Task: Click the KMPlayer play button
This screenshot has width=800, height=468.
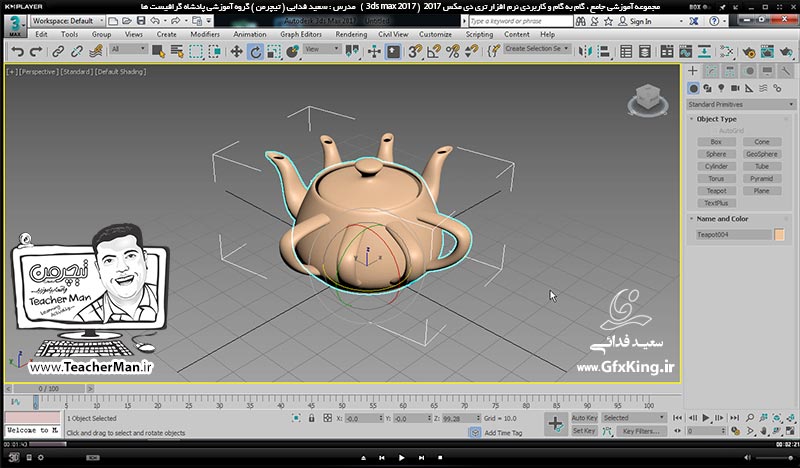Action: pyautogui.click(x=402, y=458)
